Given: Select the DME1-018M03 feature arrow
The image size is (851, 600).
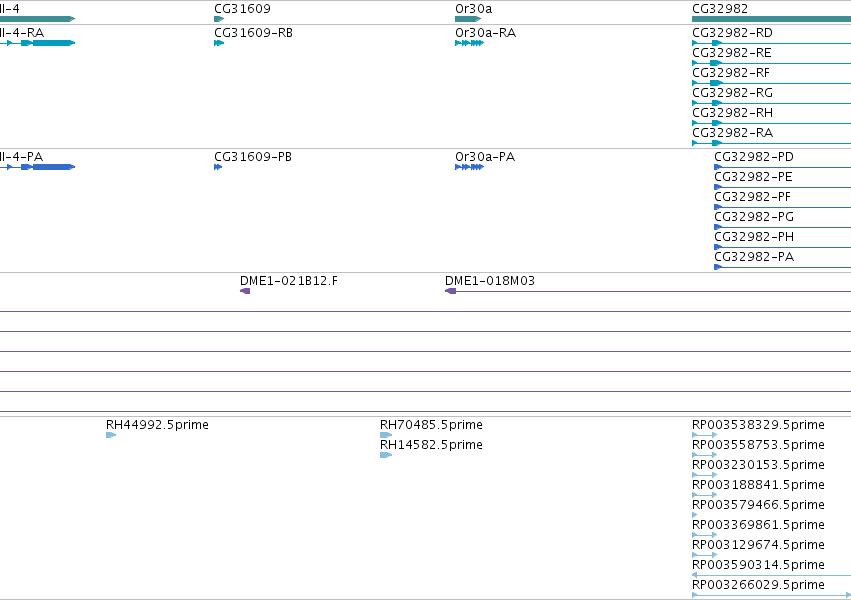Looking at the screenshot, I should 648,291.
